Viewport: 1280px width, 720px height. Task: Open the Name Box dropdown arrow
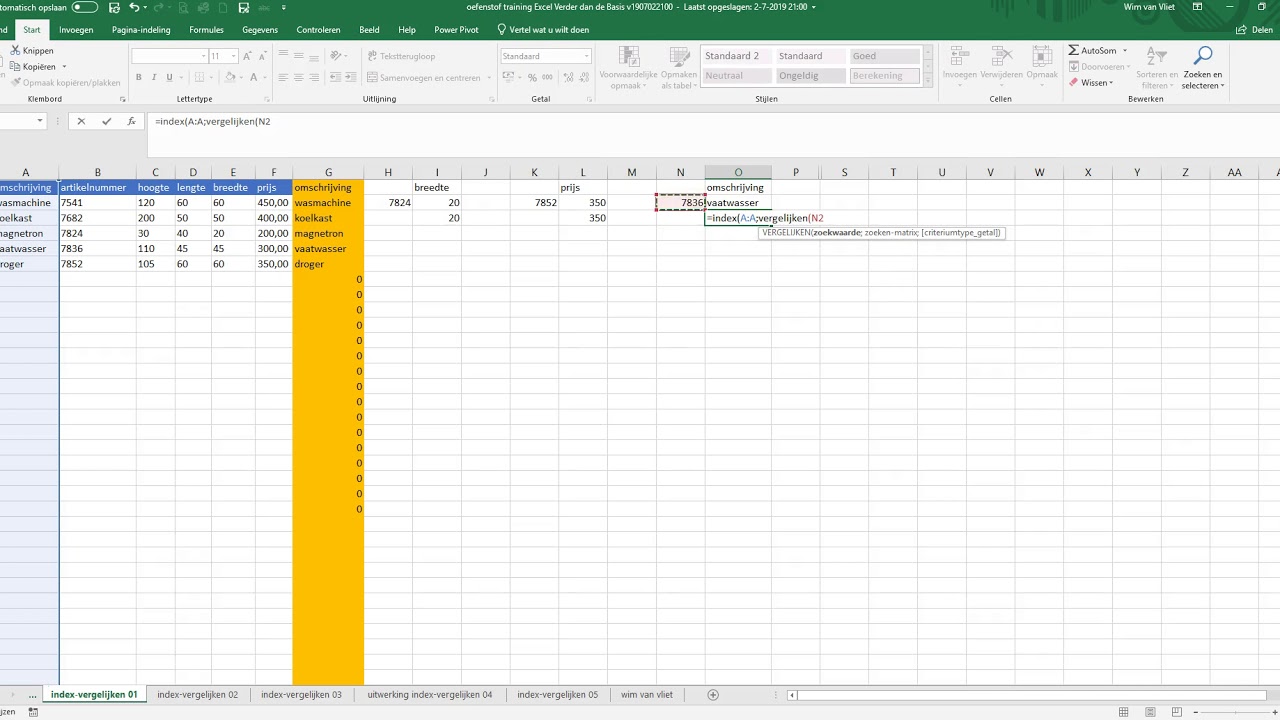coord(40,121)
